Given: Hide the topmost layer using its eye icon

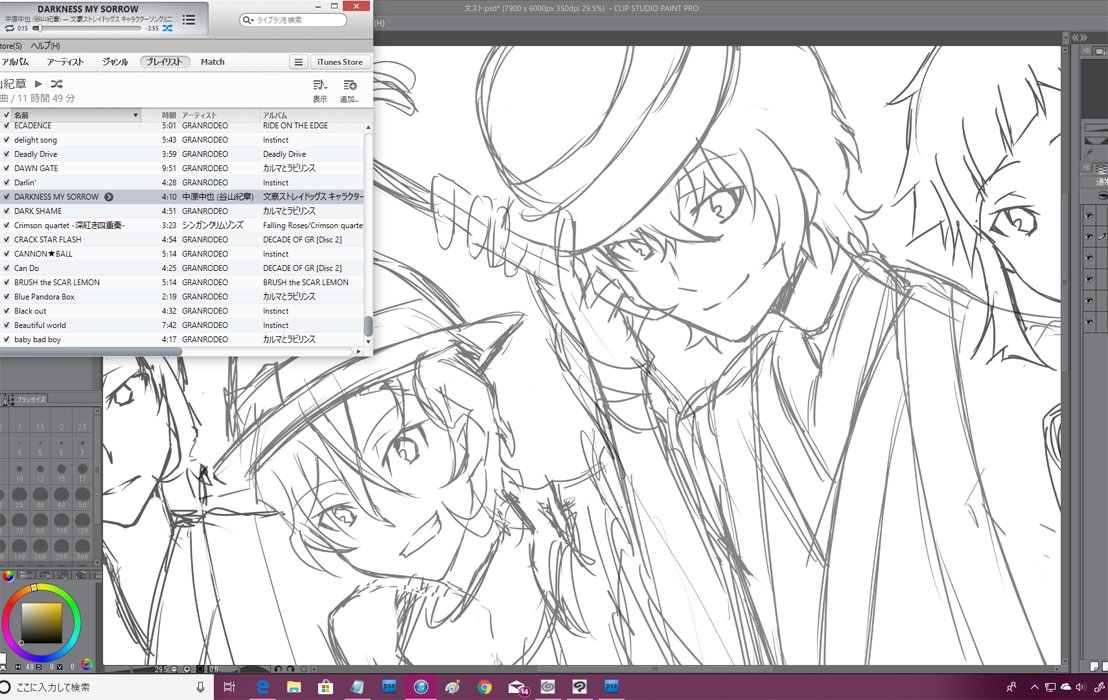Looking at the screenshot, I should (x=1089, y=215).
